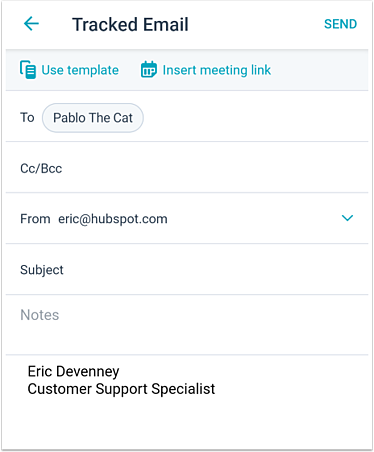Select the eric@hubspot.com sender address
The height and width of the screenshot is (452, 374).
tap(113, 219)
